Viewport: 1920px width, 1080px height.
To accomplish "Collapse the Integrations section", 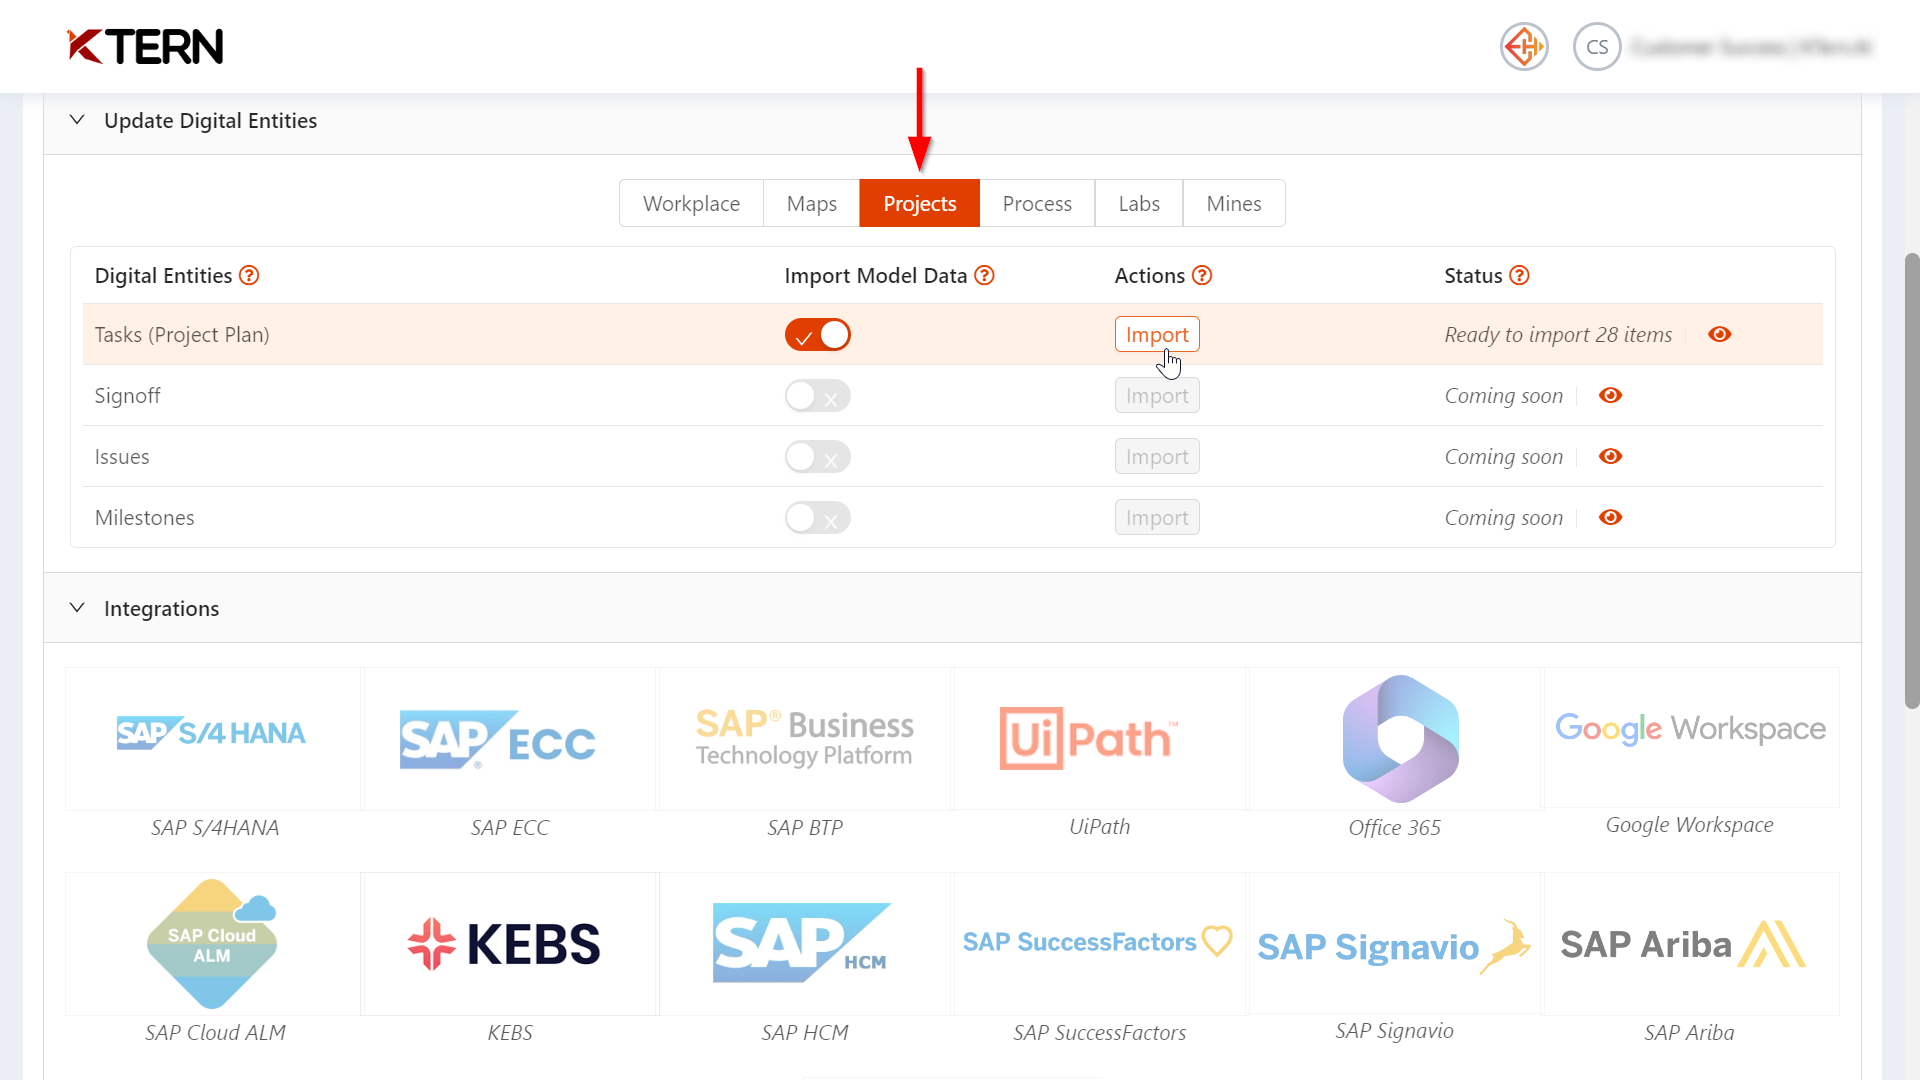I will (77, 608).
